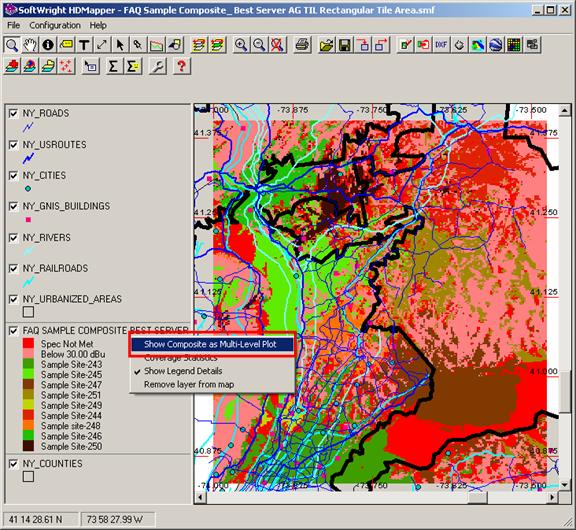Select Remove layer from map
576x530 pixels.
coord(212,385)
